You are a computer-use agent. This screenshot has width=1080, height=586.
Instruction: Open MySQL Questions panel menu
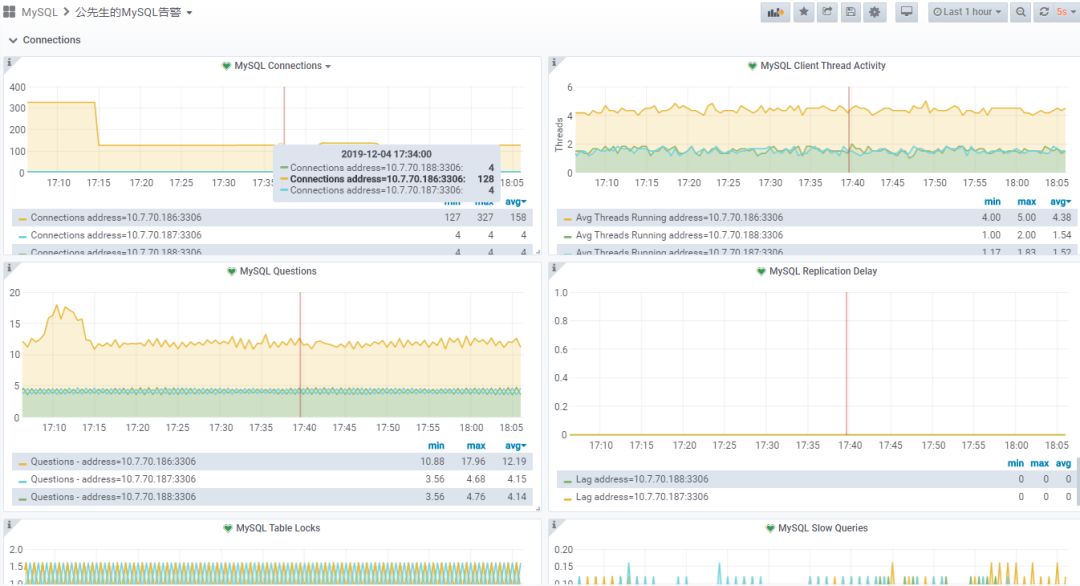click(278, 271)
